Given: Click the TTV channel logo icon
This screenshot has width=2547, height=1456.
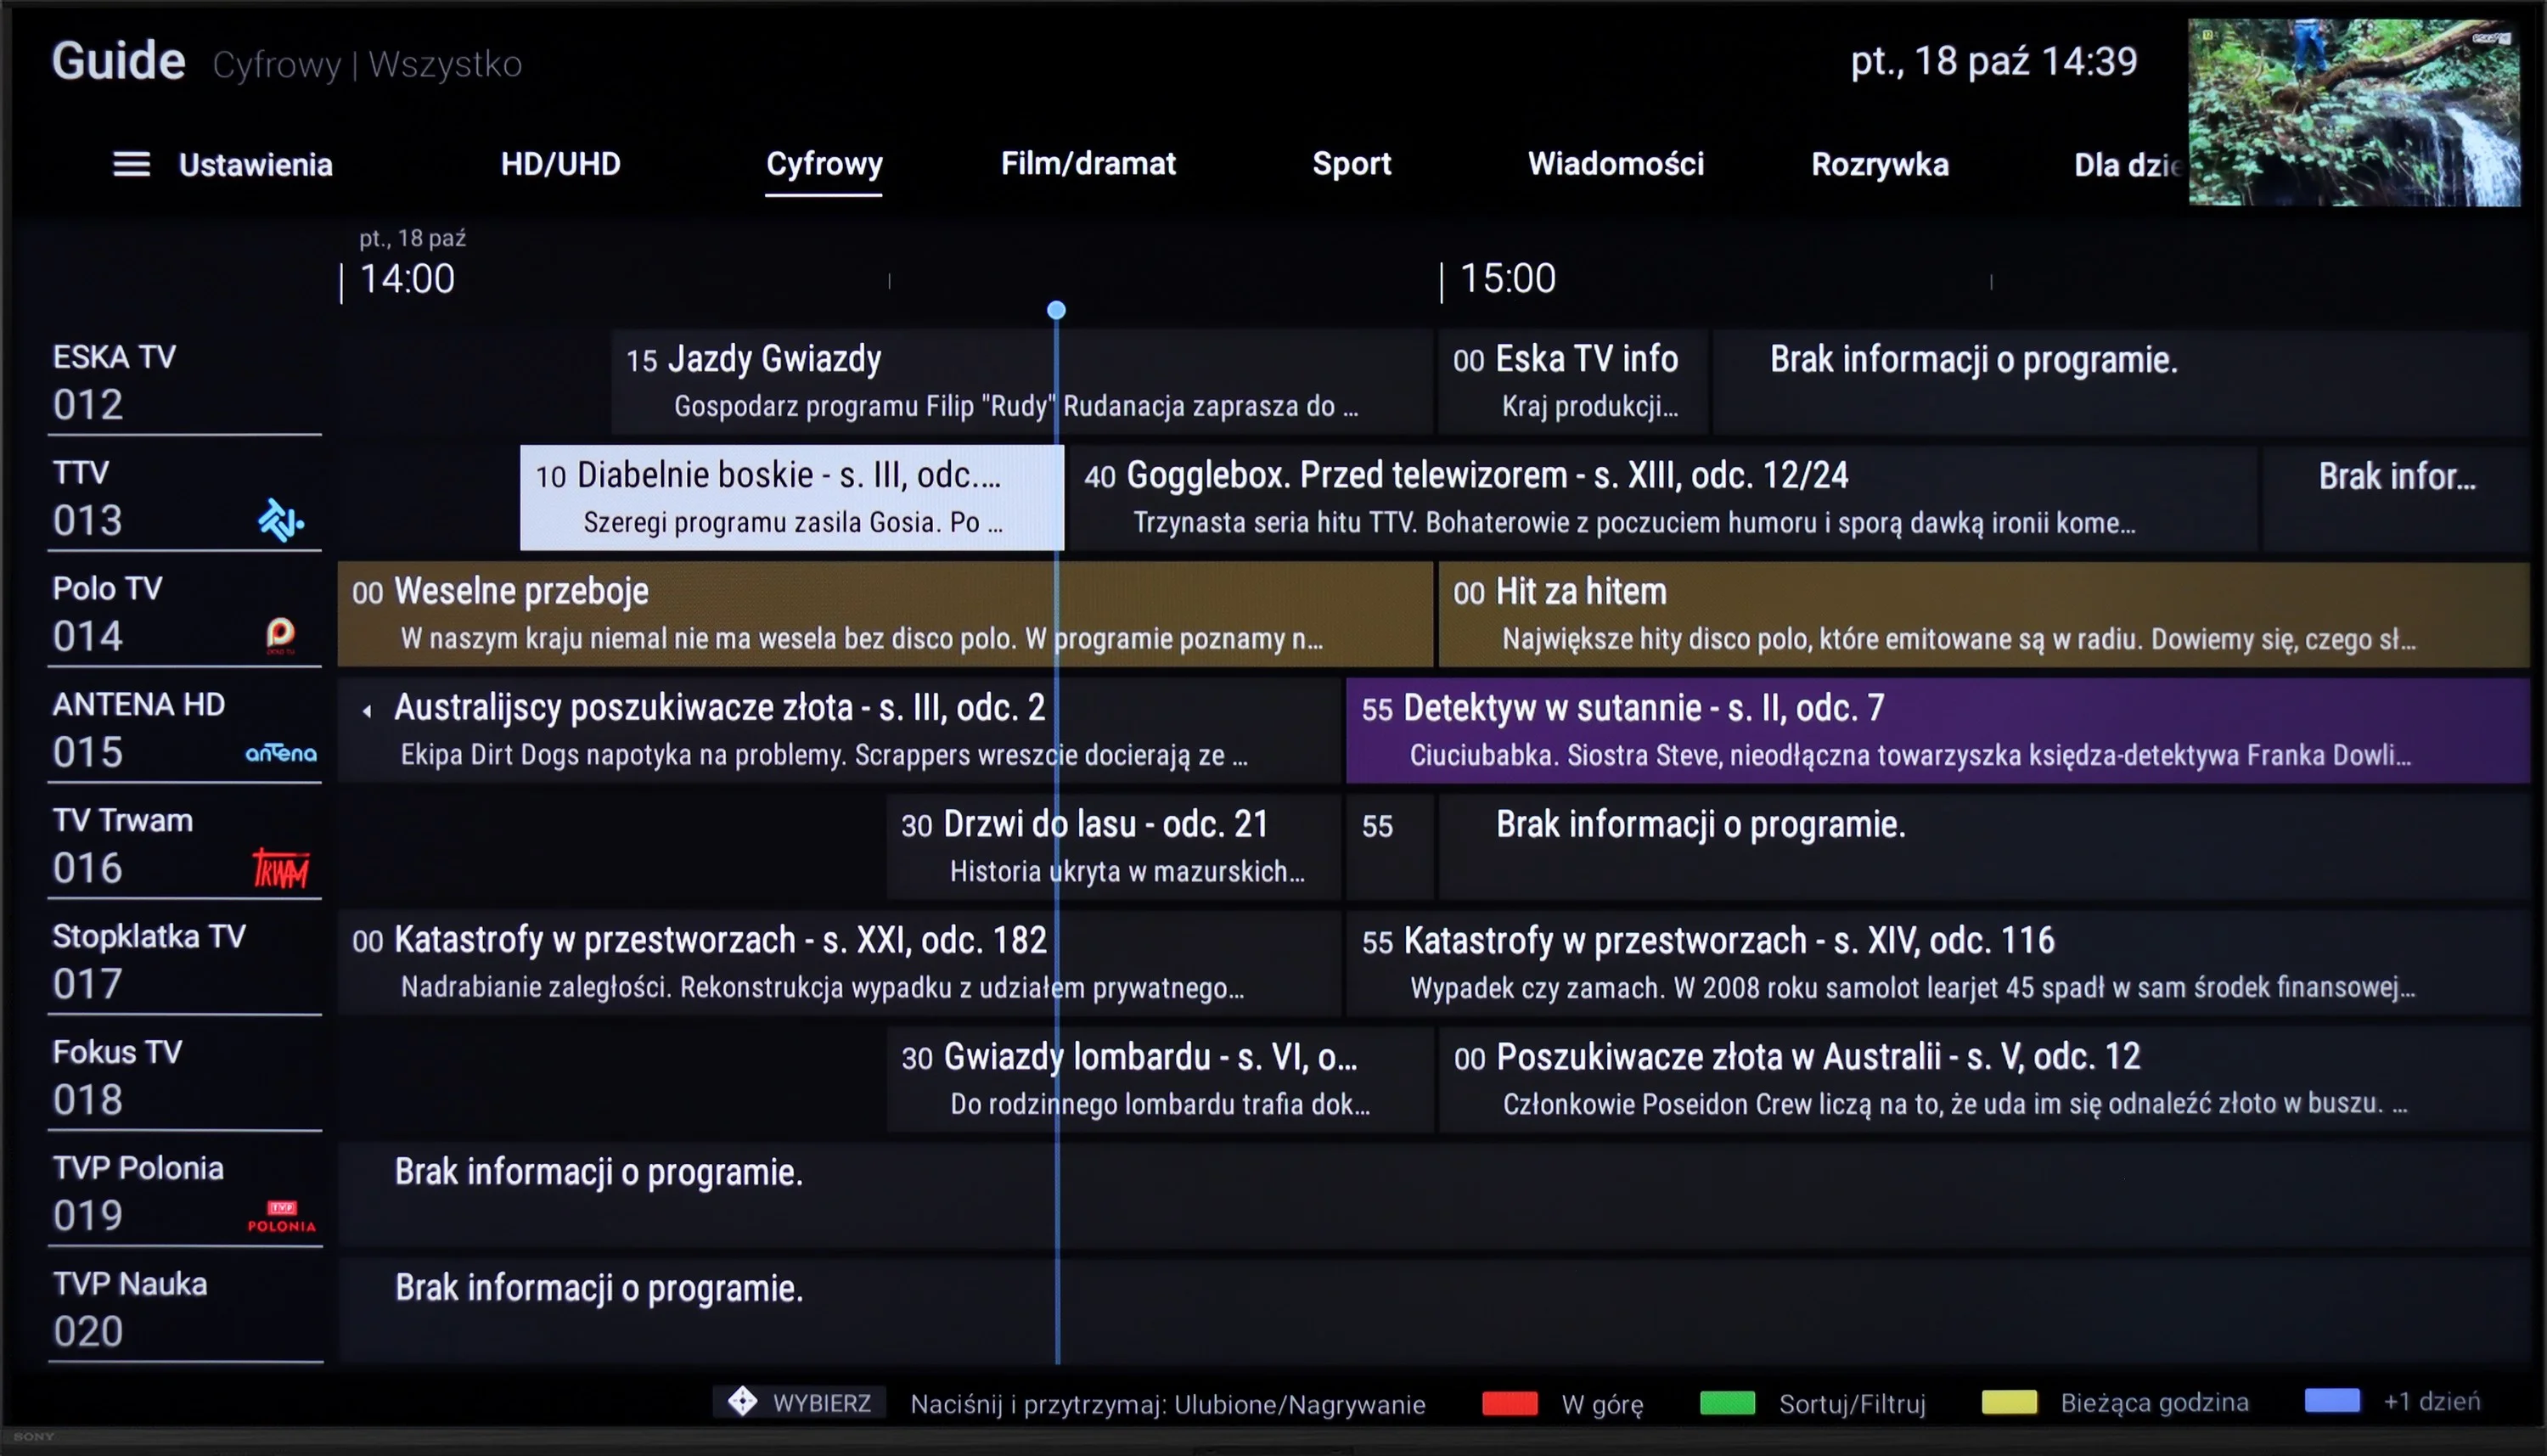Looking at the screenshot, I should click(x=281, y=520).
